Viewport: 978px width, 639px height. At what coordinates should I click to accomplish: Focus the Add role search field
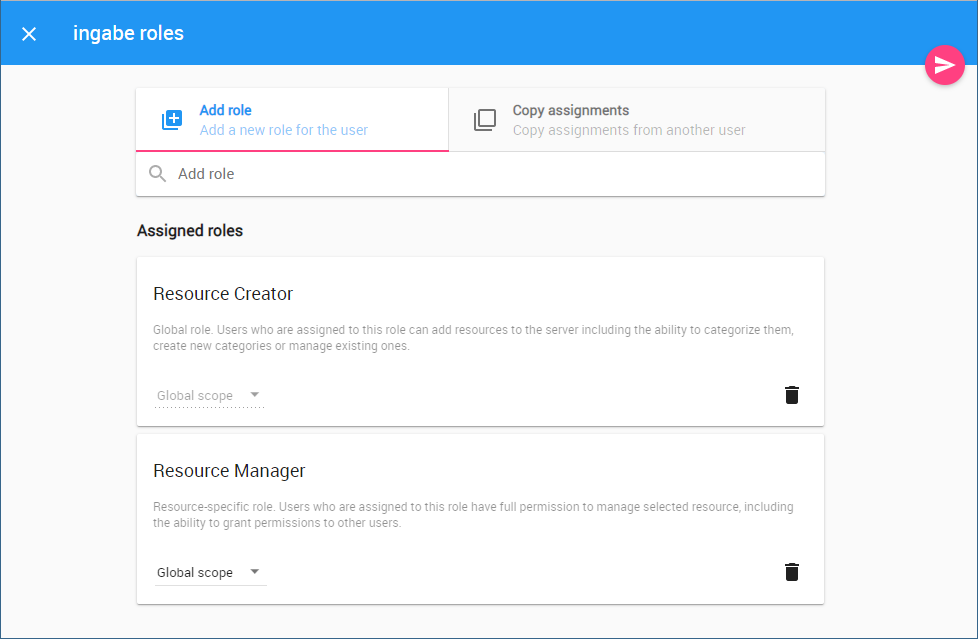pos(490,174)
